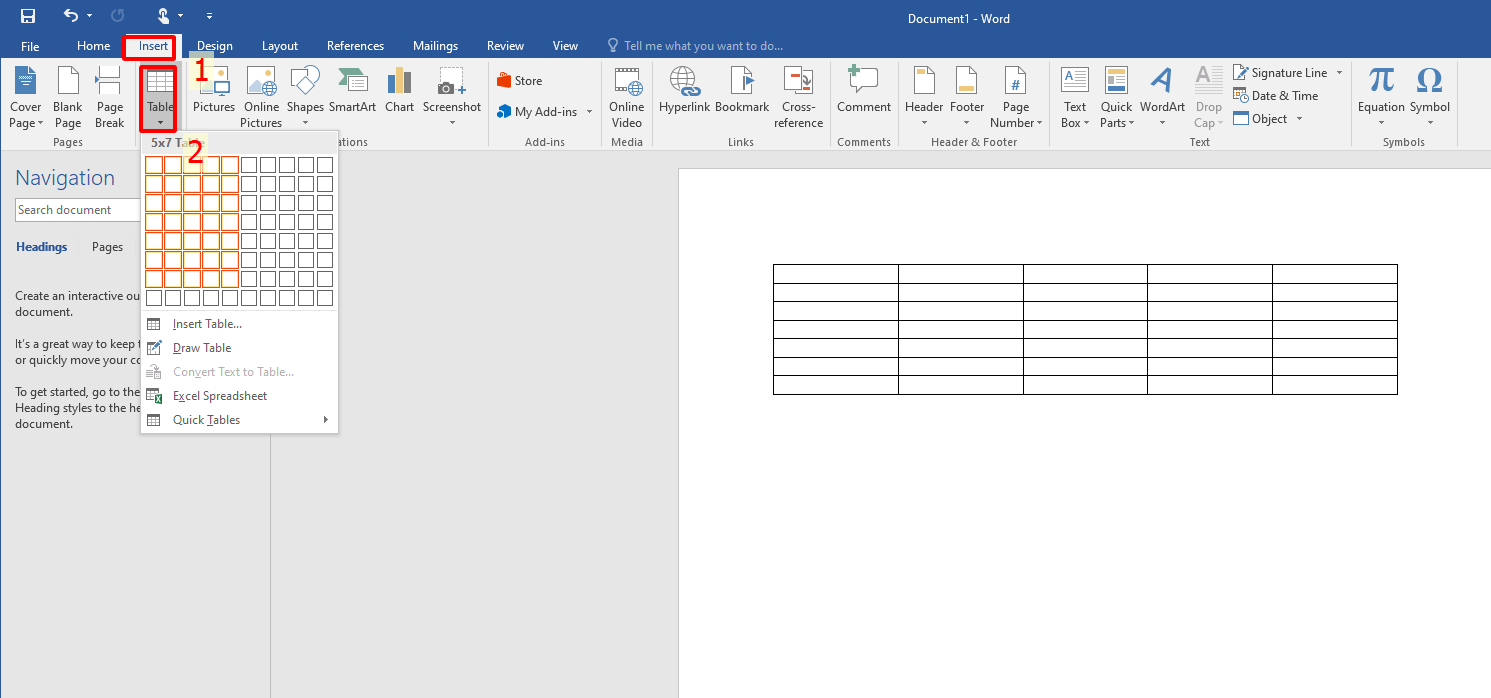This screenshot has width=1491, height=698.
Task: Select the Headings tab in Navigation
Action: click(x=42, y=247)
